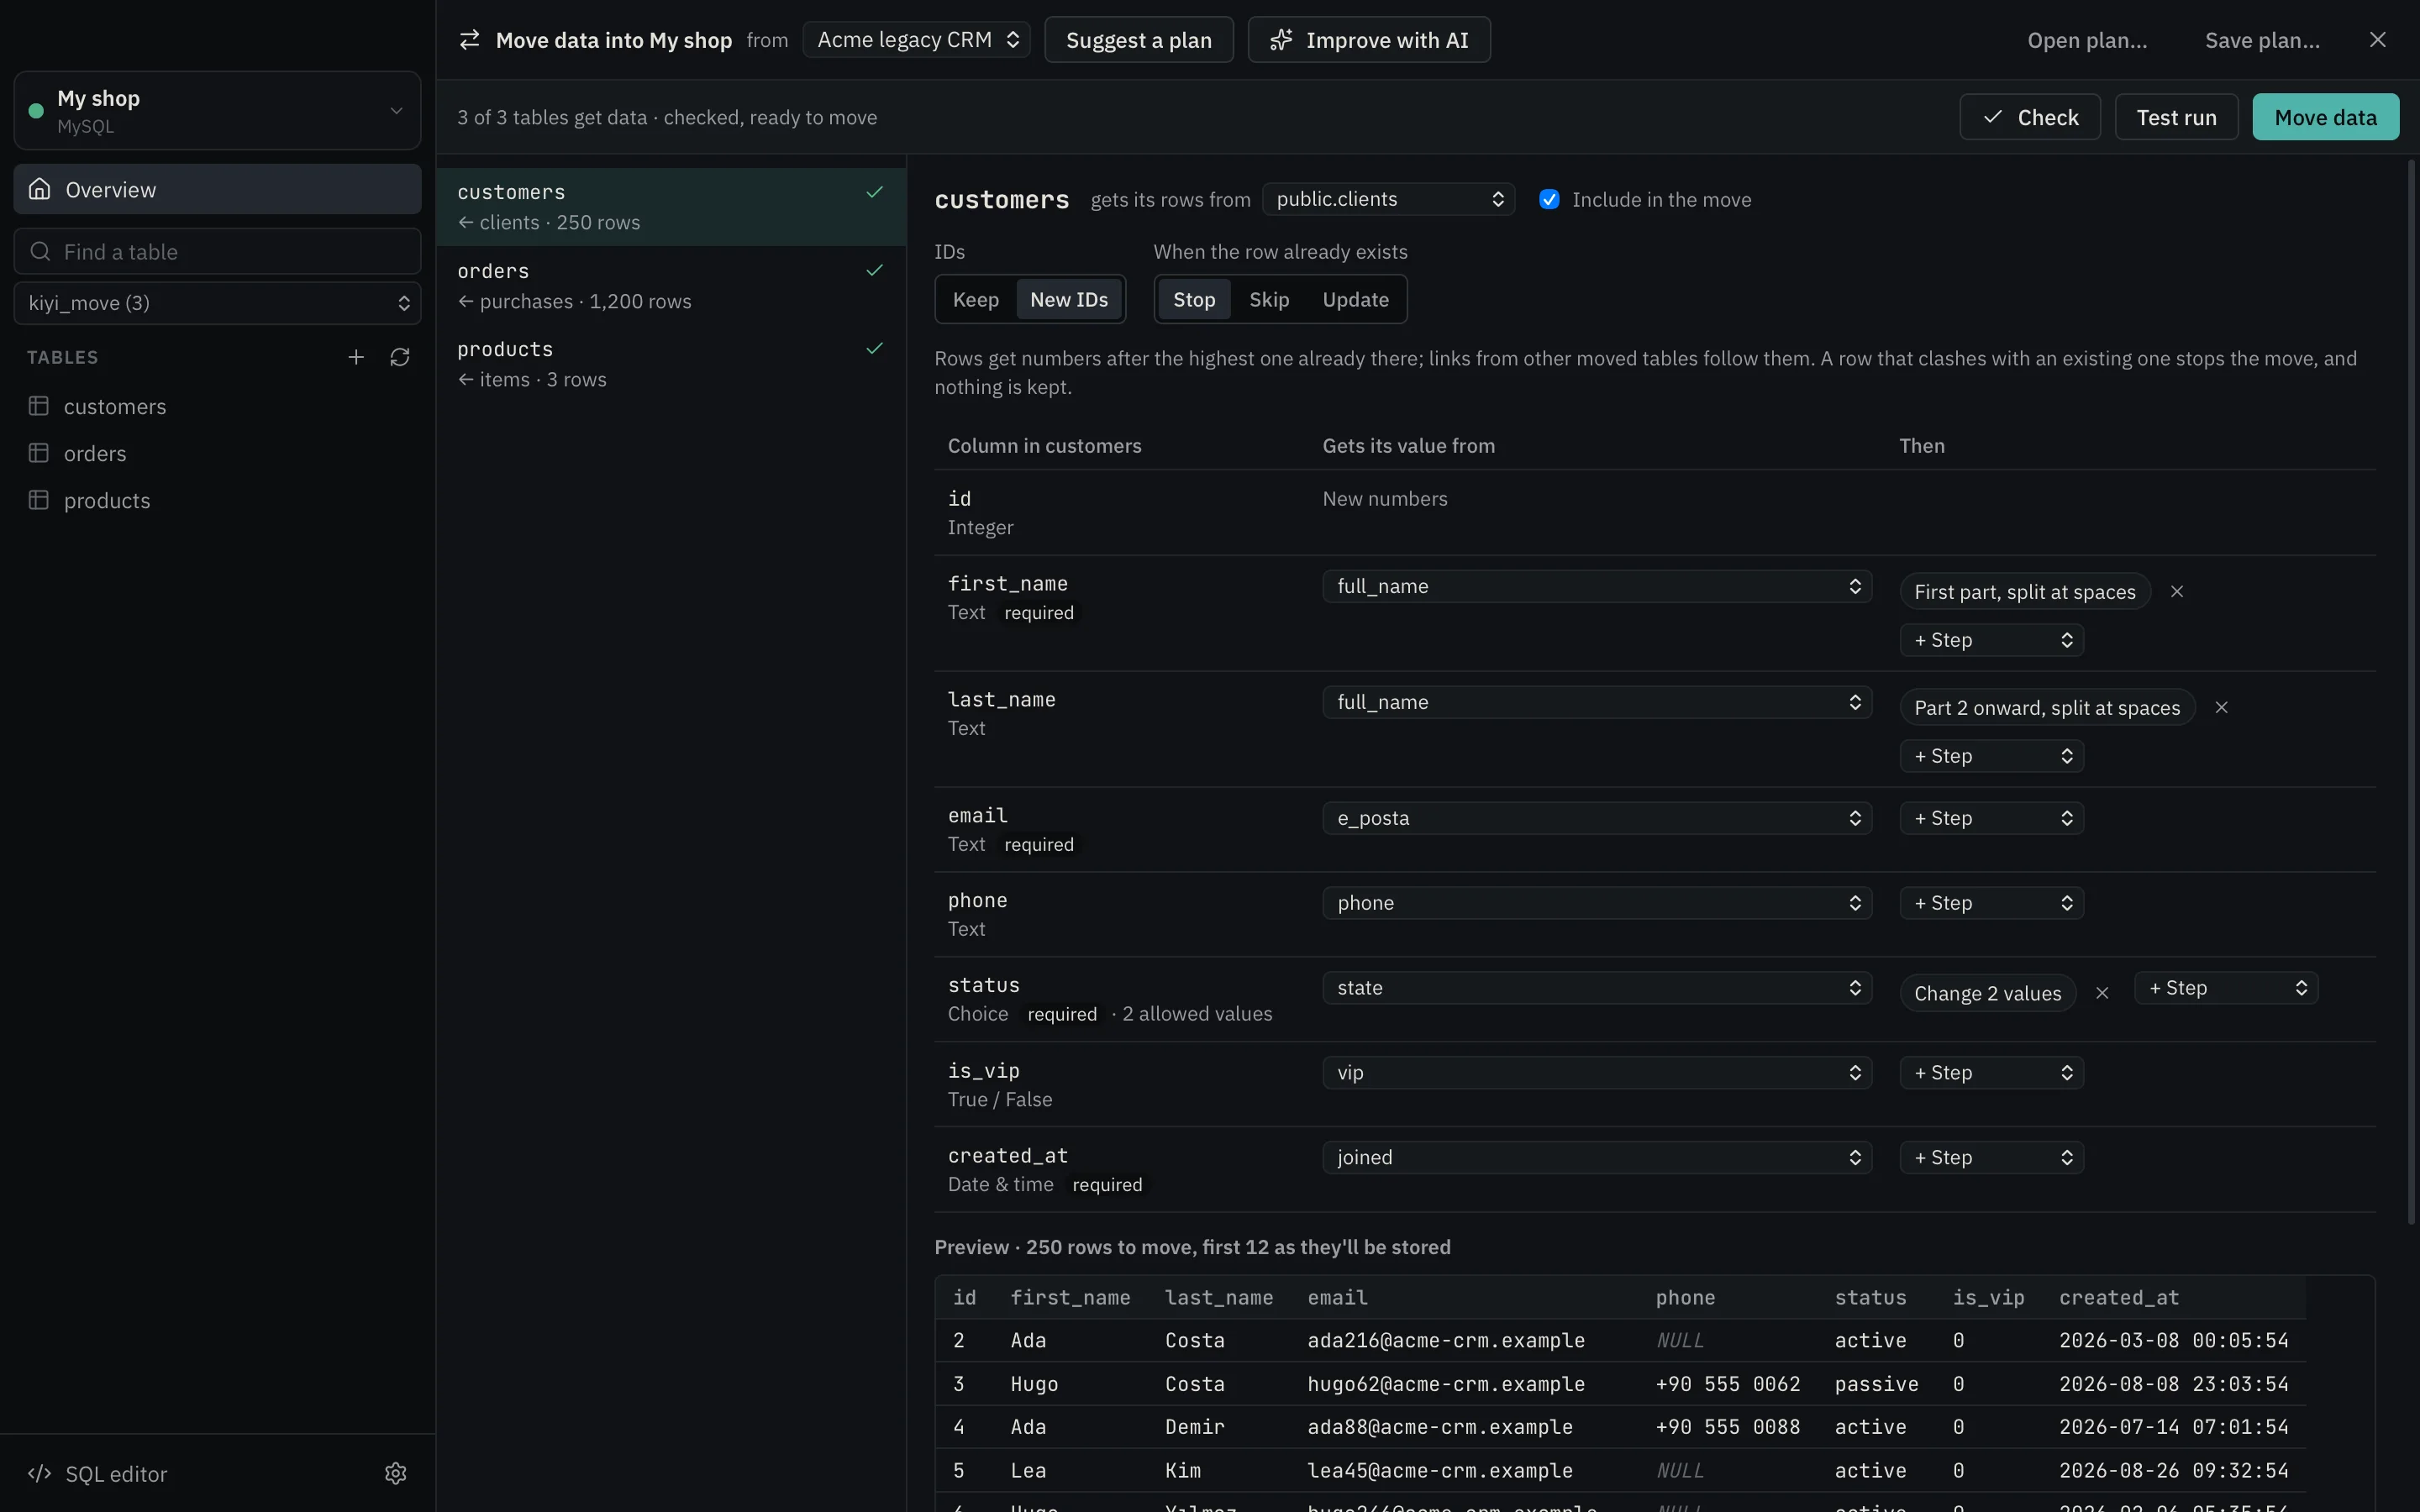Click the products table icon in sidebar
This screenshot has width=2420, height=1512.
click(x=39, y=500)
